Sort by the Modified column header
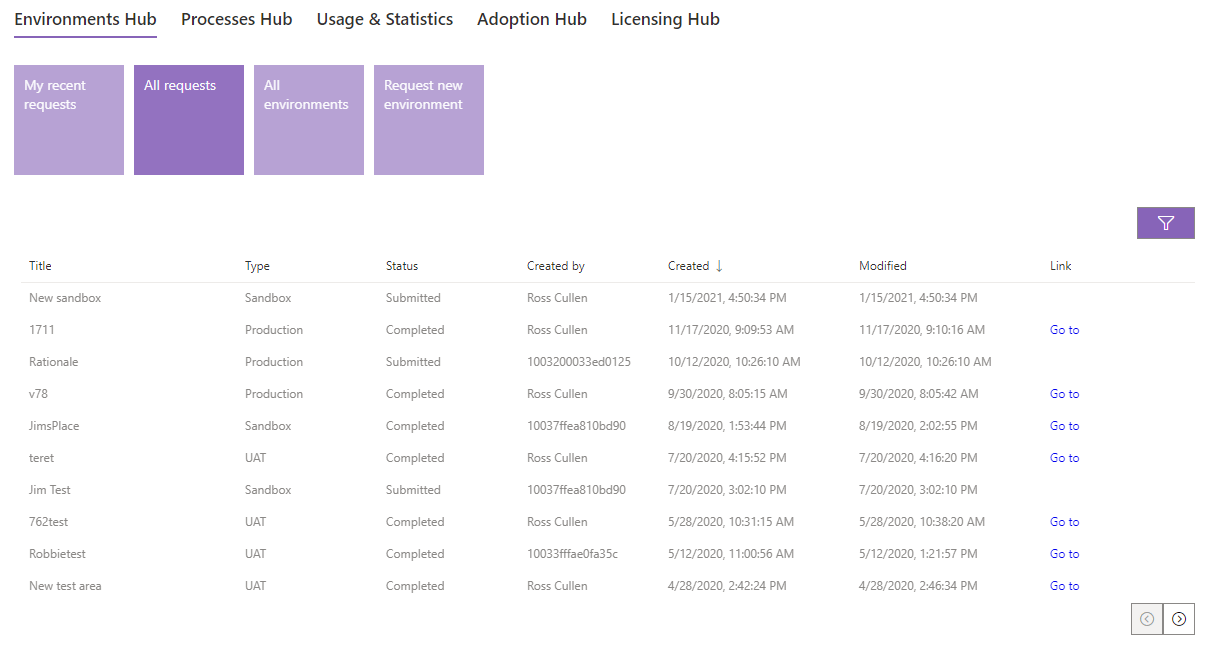The image size is (1222, 645). (883, 266)
